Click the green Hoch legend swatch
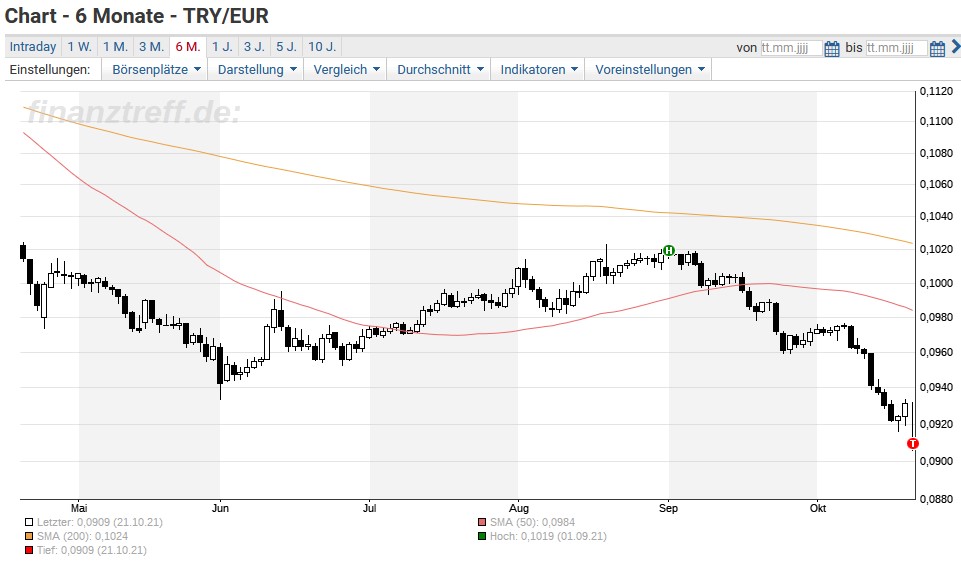The image size is (961, 562). (x=482, y=537)
